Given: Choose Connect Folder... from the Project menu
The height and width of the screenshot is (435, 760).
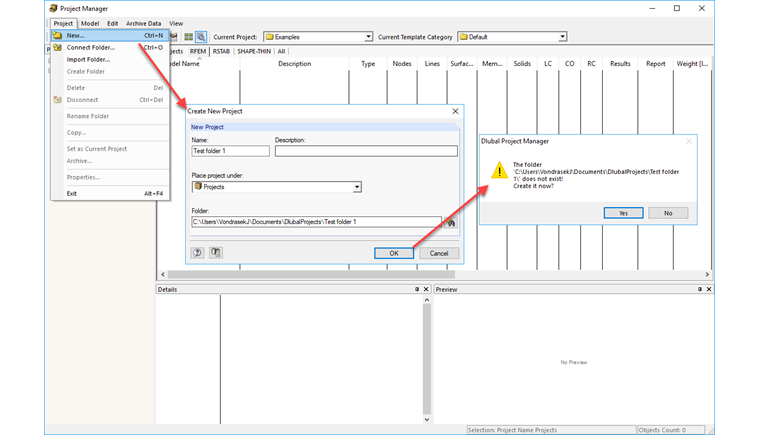Looking at the screenshot, I should [110, 48].
